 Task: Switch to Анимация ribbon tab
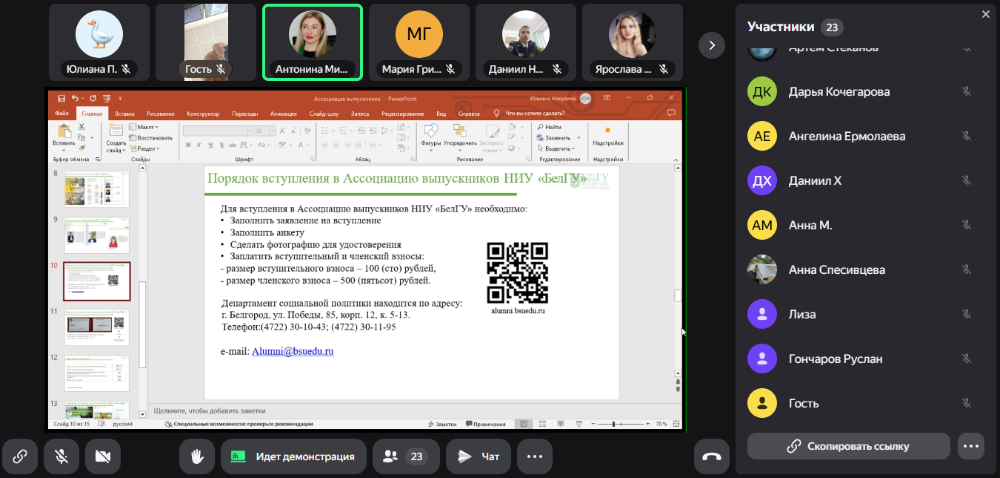[x=283, y=114]
